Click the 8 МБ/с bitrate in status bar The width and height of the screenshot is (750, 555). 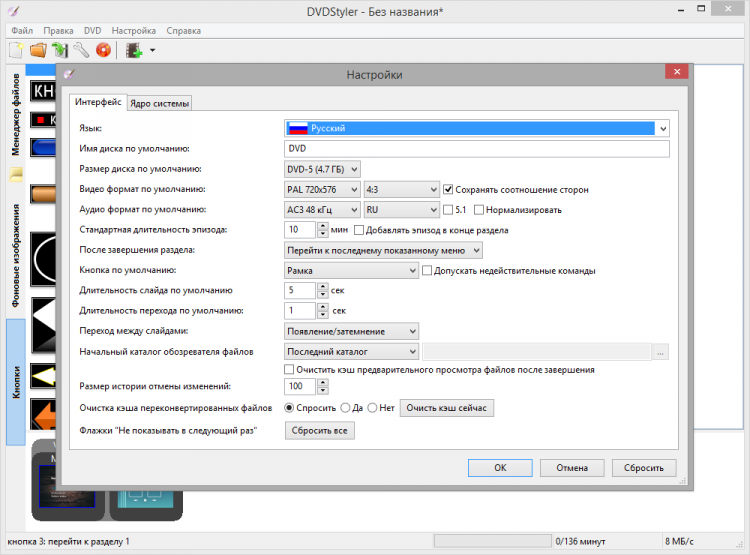coord(679,542)
